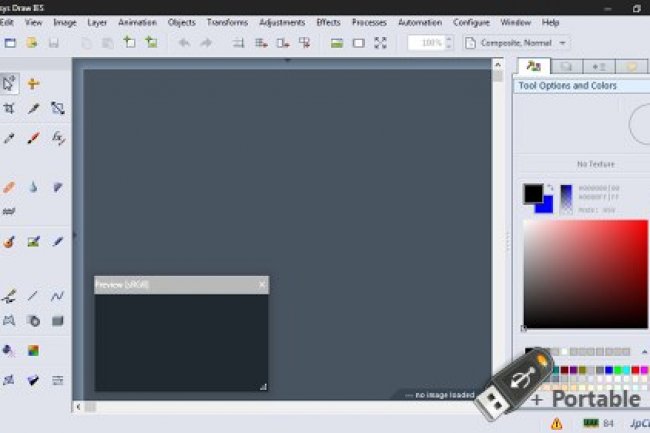
Task: Select the yellow move tool
Action: click(x=33, y=83)
